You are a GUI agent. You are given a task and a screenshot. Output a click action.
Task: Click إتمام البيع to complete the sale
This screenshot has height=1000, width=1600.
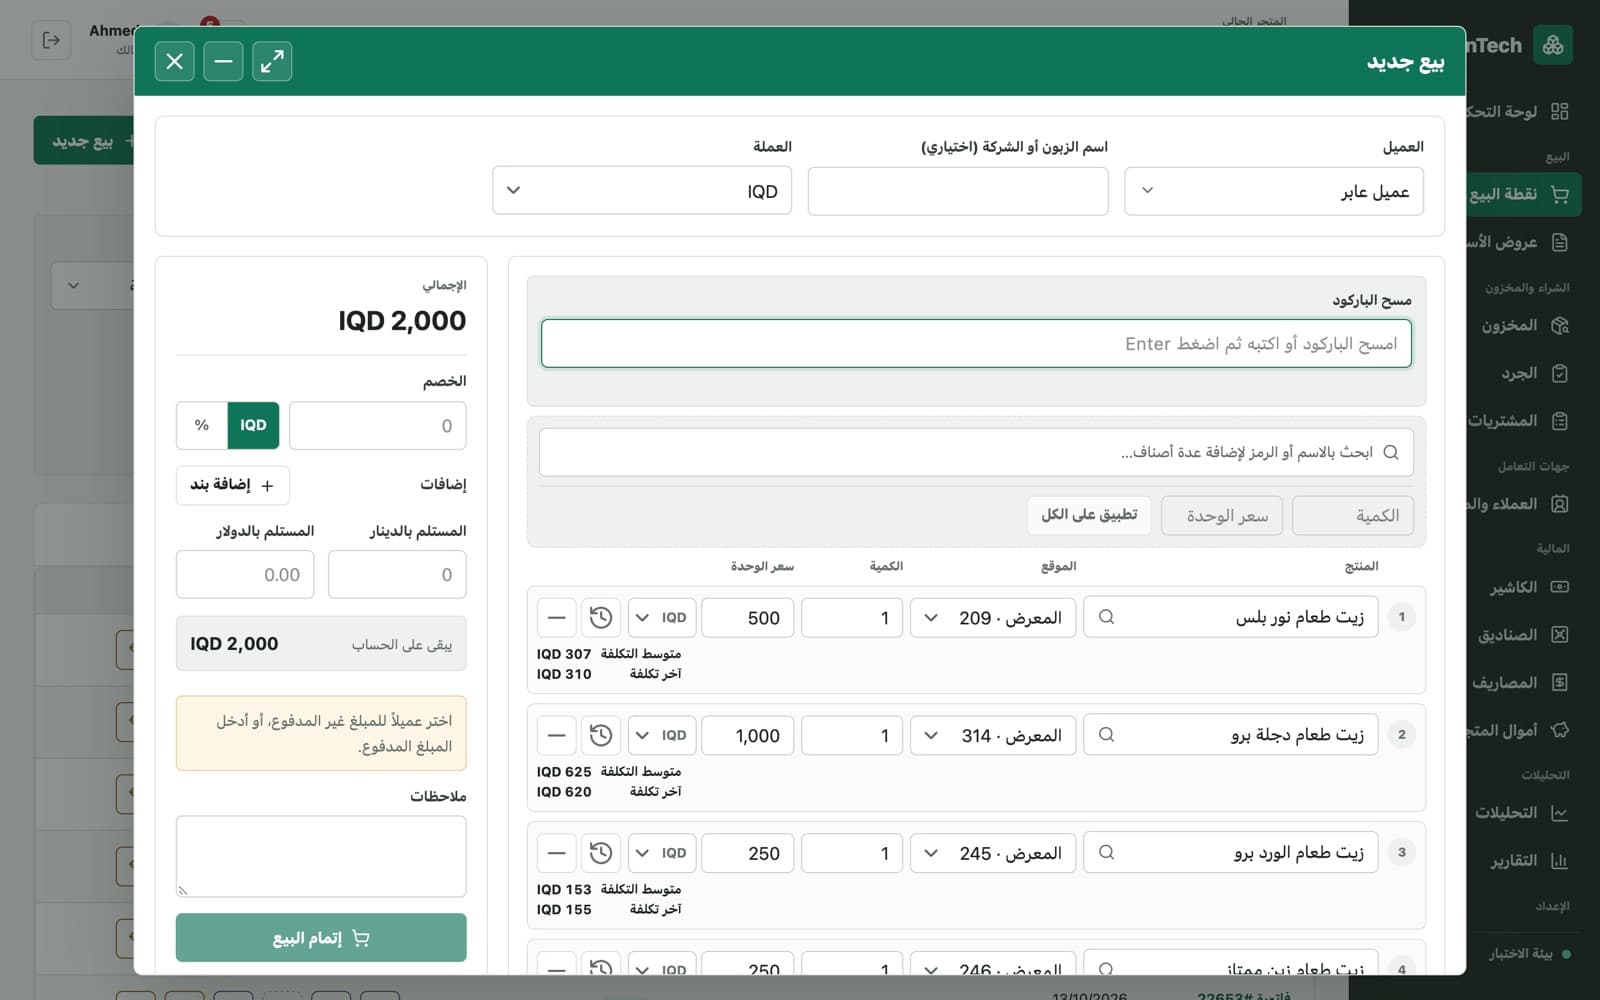(x=321, y=938)
